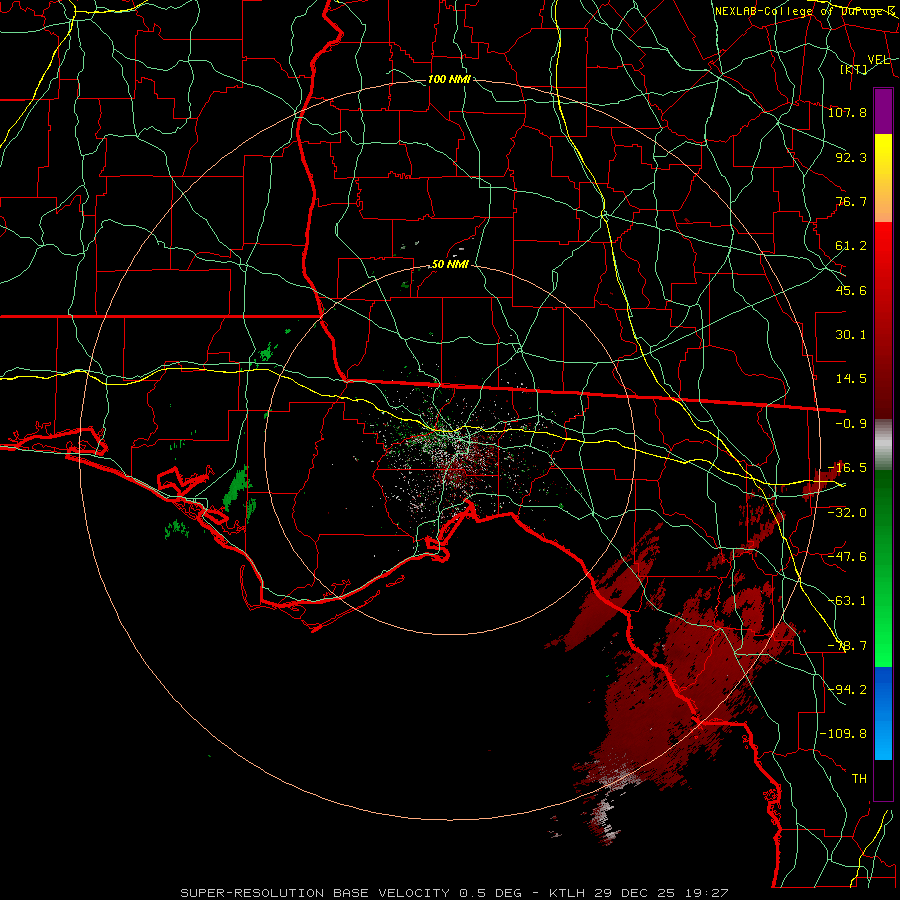Click the 50 NMI range ring label
900x900 pixels.
pyautogui.click(x=450, y=265)
